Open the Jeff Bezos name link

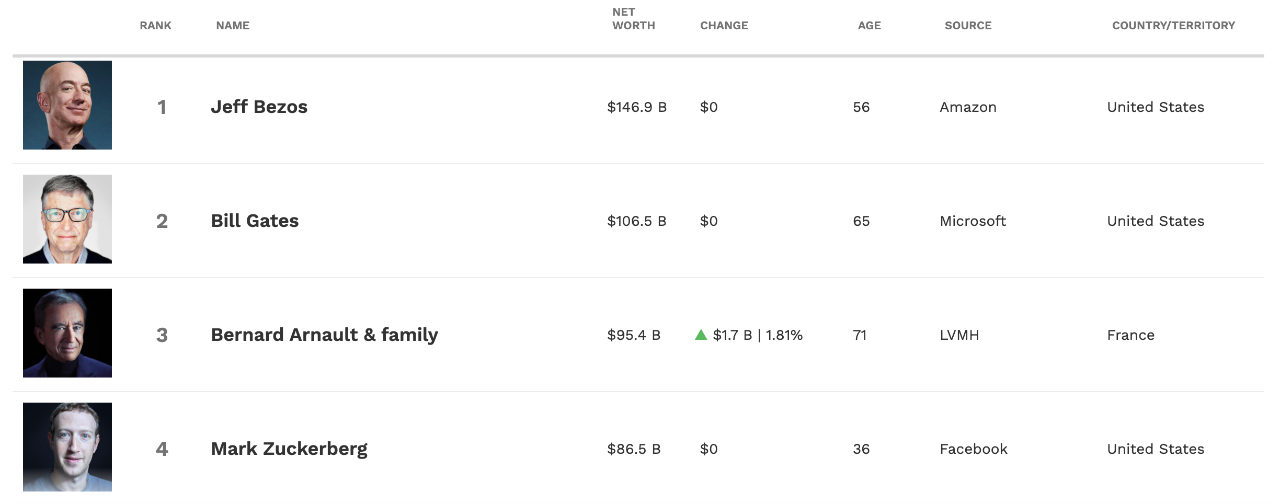click(259, 107)
